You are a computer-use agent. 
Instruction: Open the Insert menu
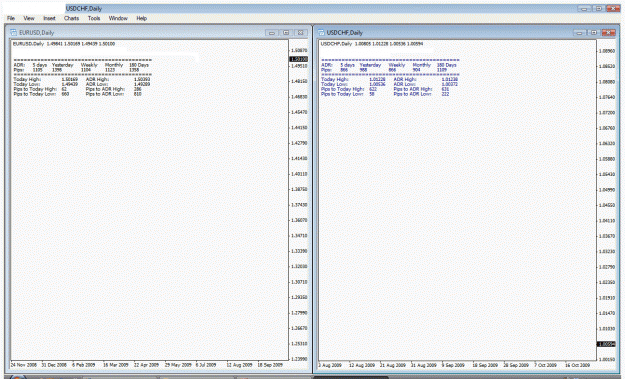click(49, 18)
